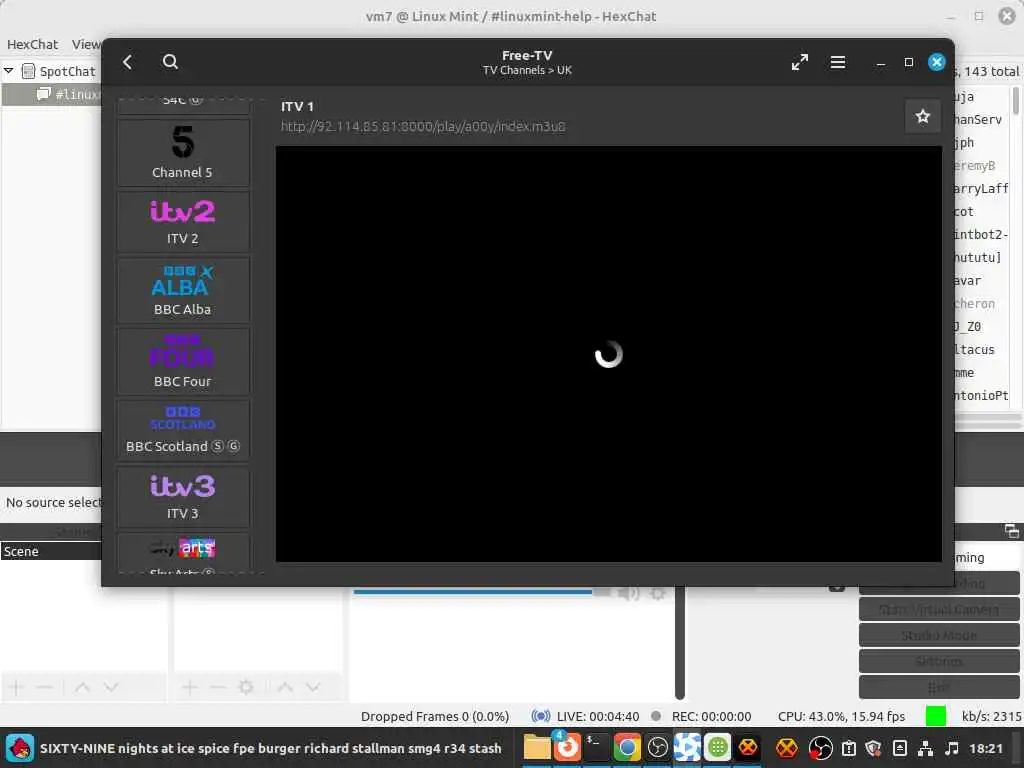Select the Sky Arts channel

[183, 553]
